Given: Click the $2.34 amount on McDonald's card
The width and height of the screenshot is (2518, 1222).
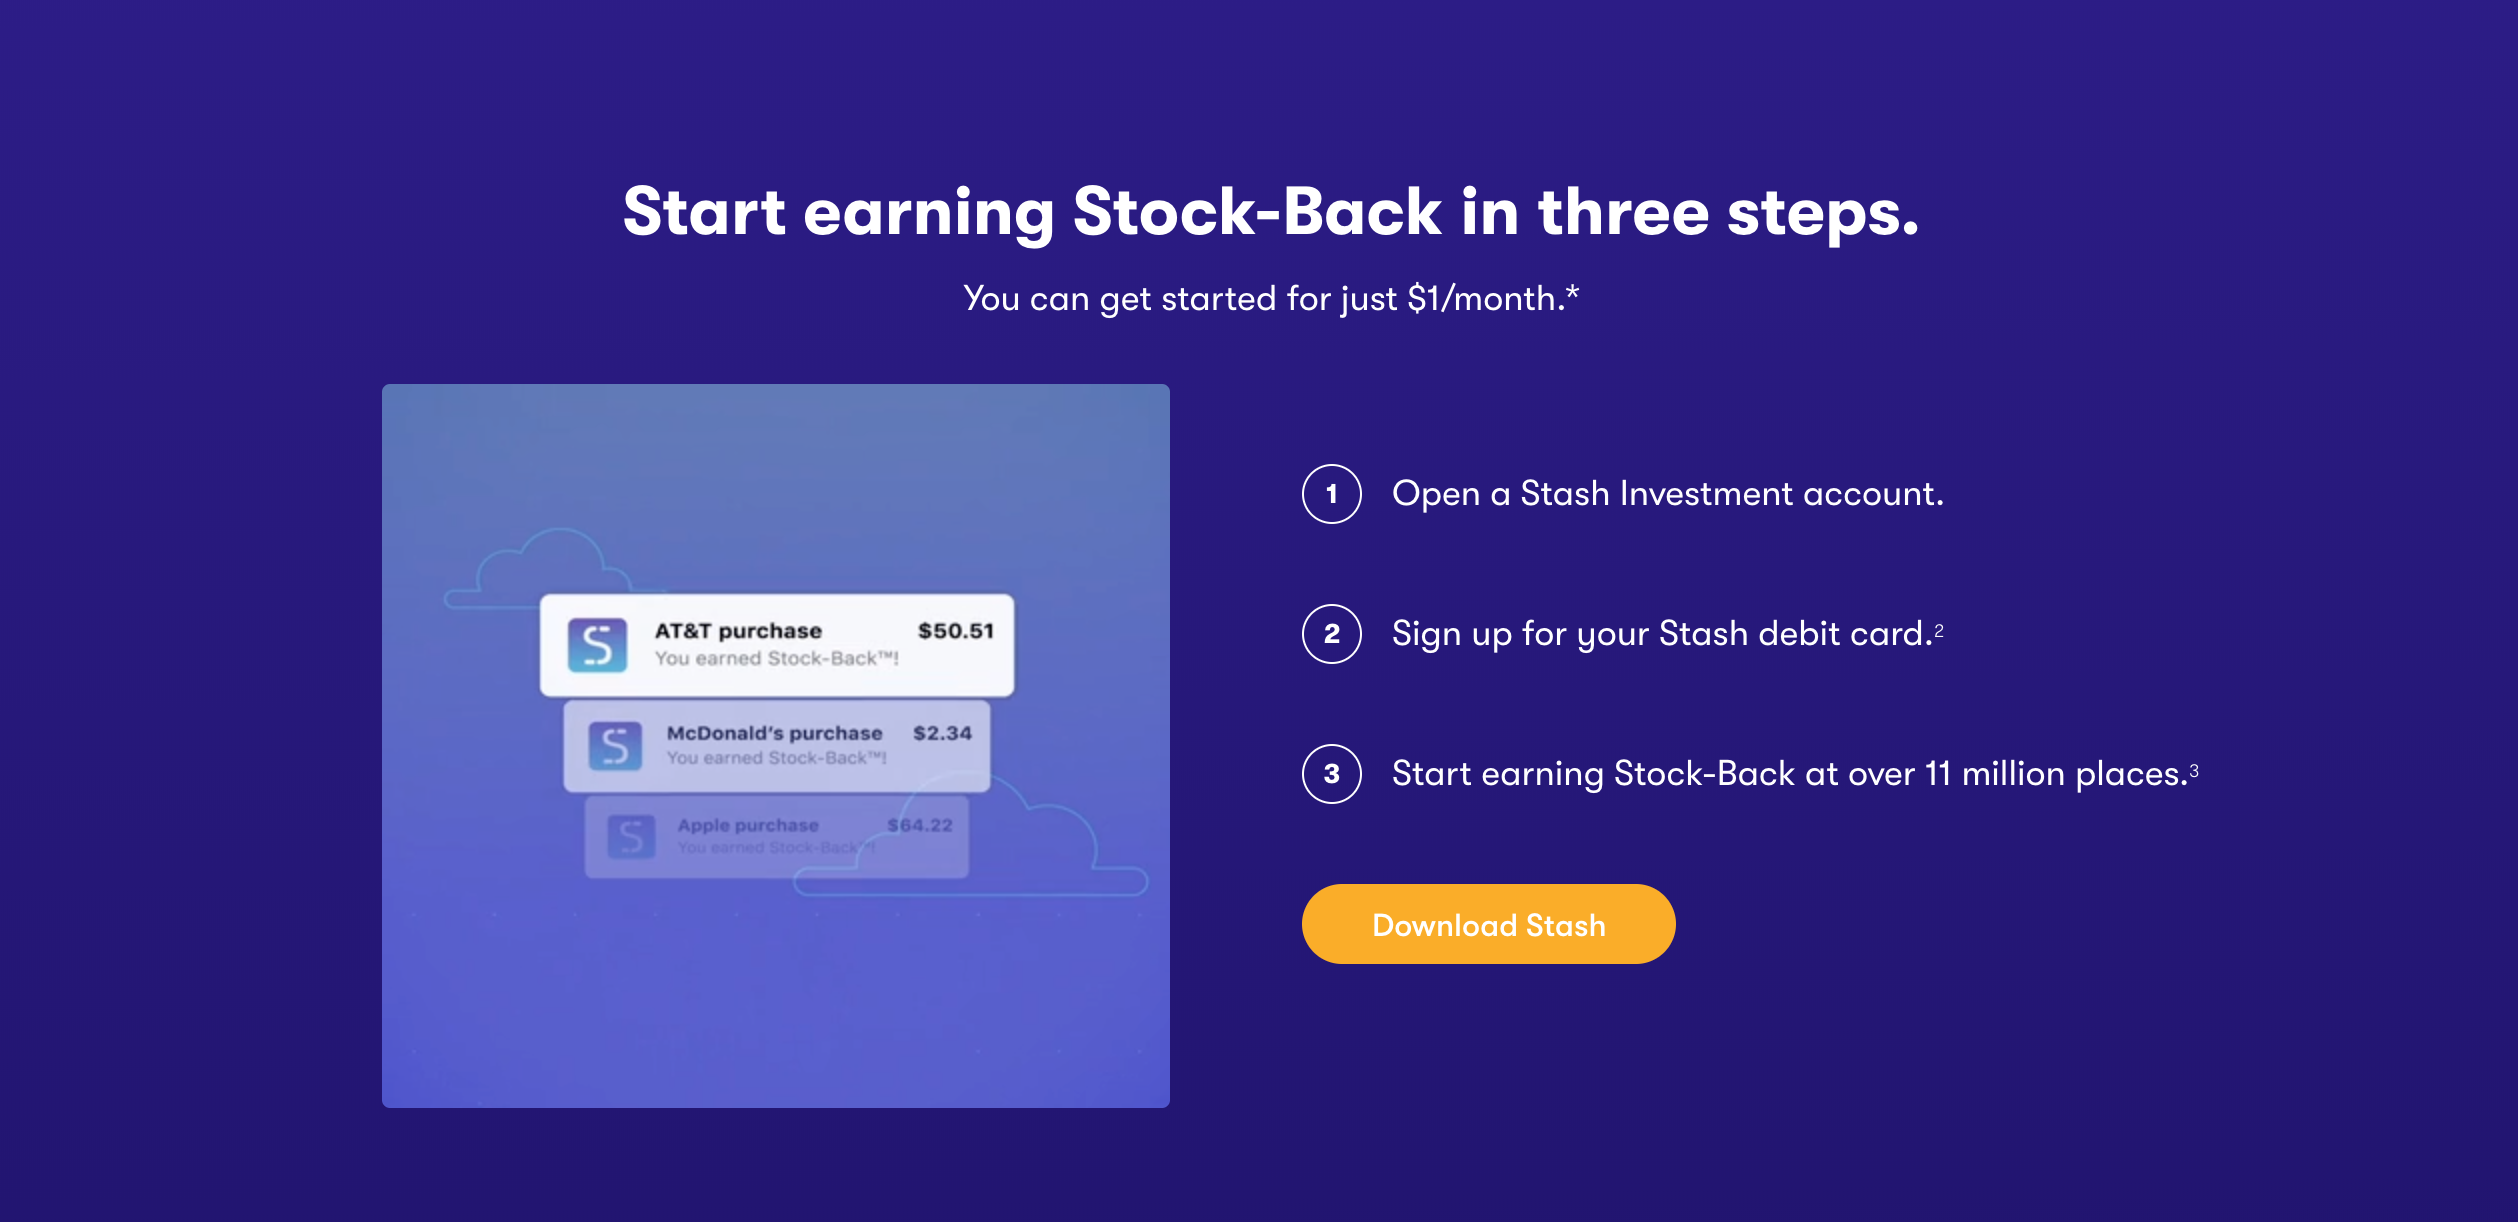Looking at the screenshot, I should 942,733.
